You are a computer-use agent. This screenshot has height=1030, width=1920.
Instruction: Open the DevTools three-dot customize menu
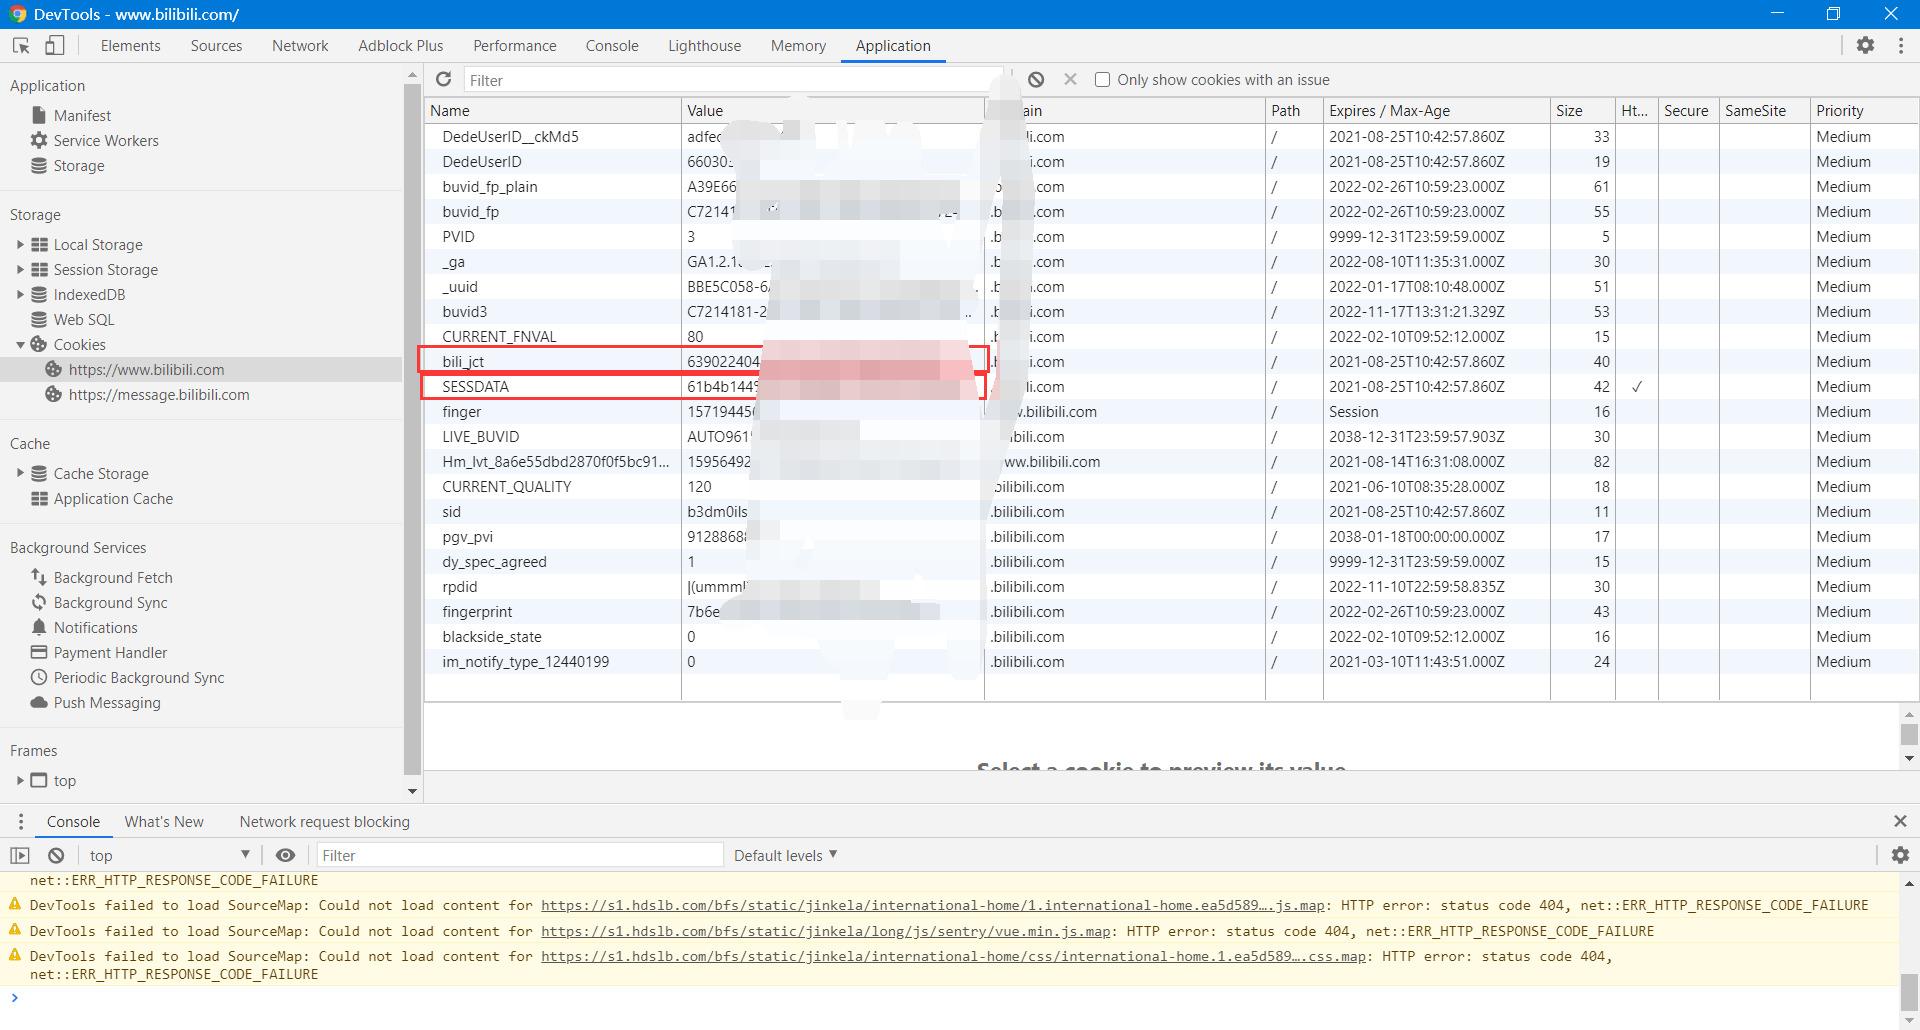pyautogui.click(x=1900, y=45)
